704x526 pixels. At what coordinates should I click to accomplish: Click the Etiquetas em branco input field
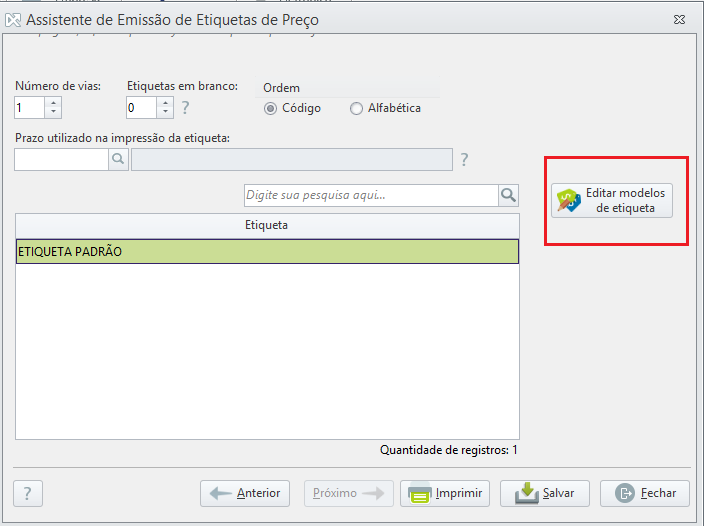(142, 108)
